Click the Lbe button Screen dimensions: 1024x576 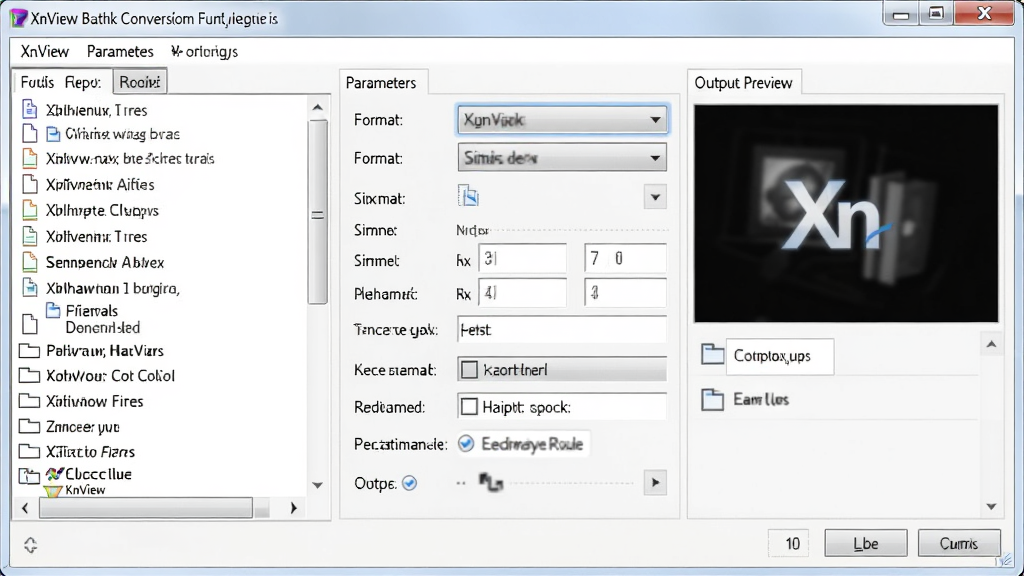point(866,543)
